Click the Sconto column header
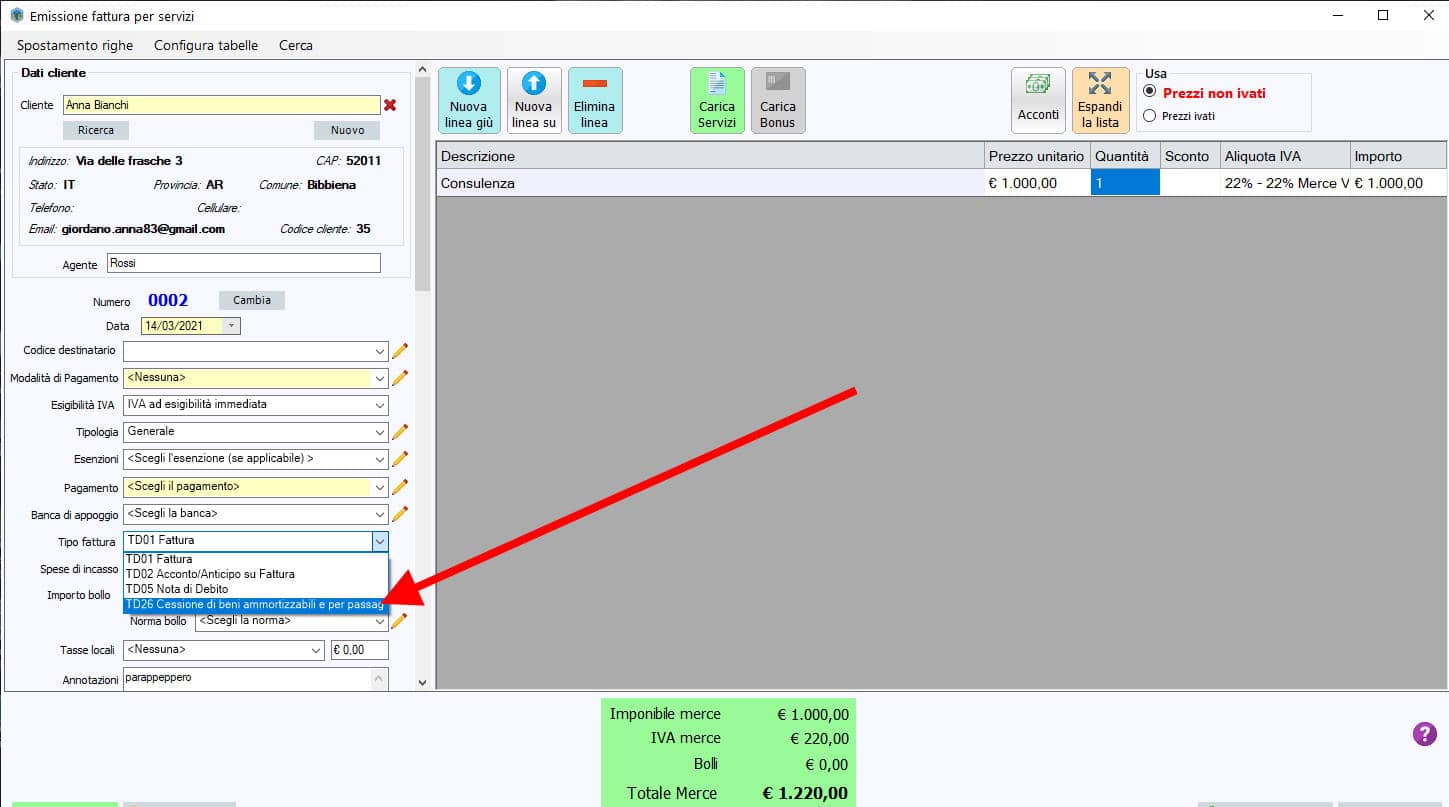This screenshot has width=1449, height=807. pos(1190,156)
